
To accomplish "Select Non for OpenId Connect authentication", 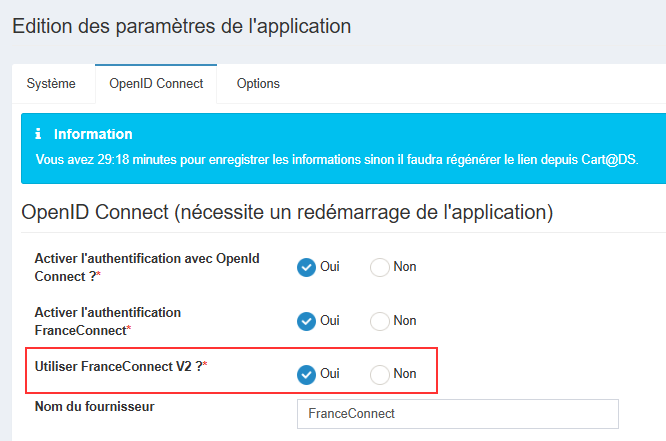I will [x=380, y=267].
